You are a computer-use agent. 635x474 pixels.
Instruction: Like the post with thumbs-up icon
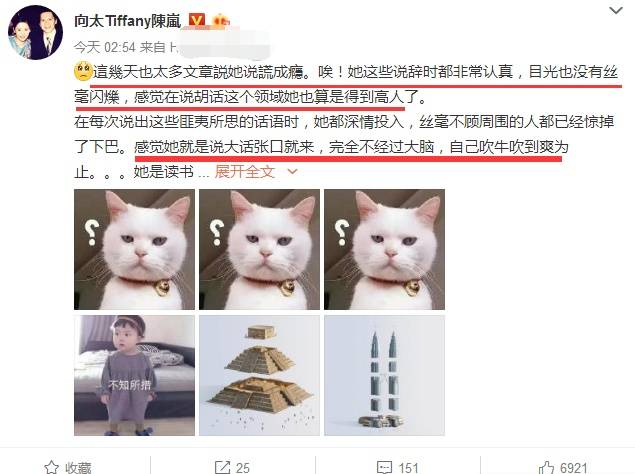point(546,467)
